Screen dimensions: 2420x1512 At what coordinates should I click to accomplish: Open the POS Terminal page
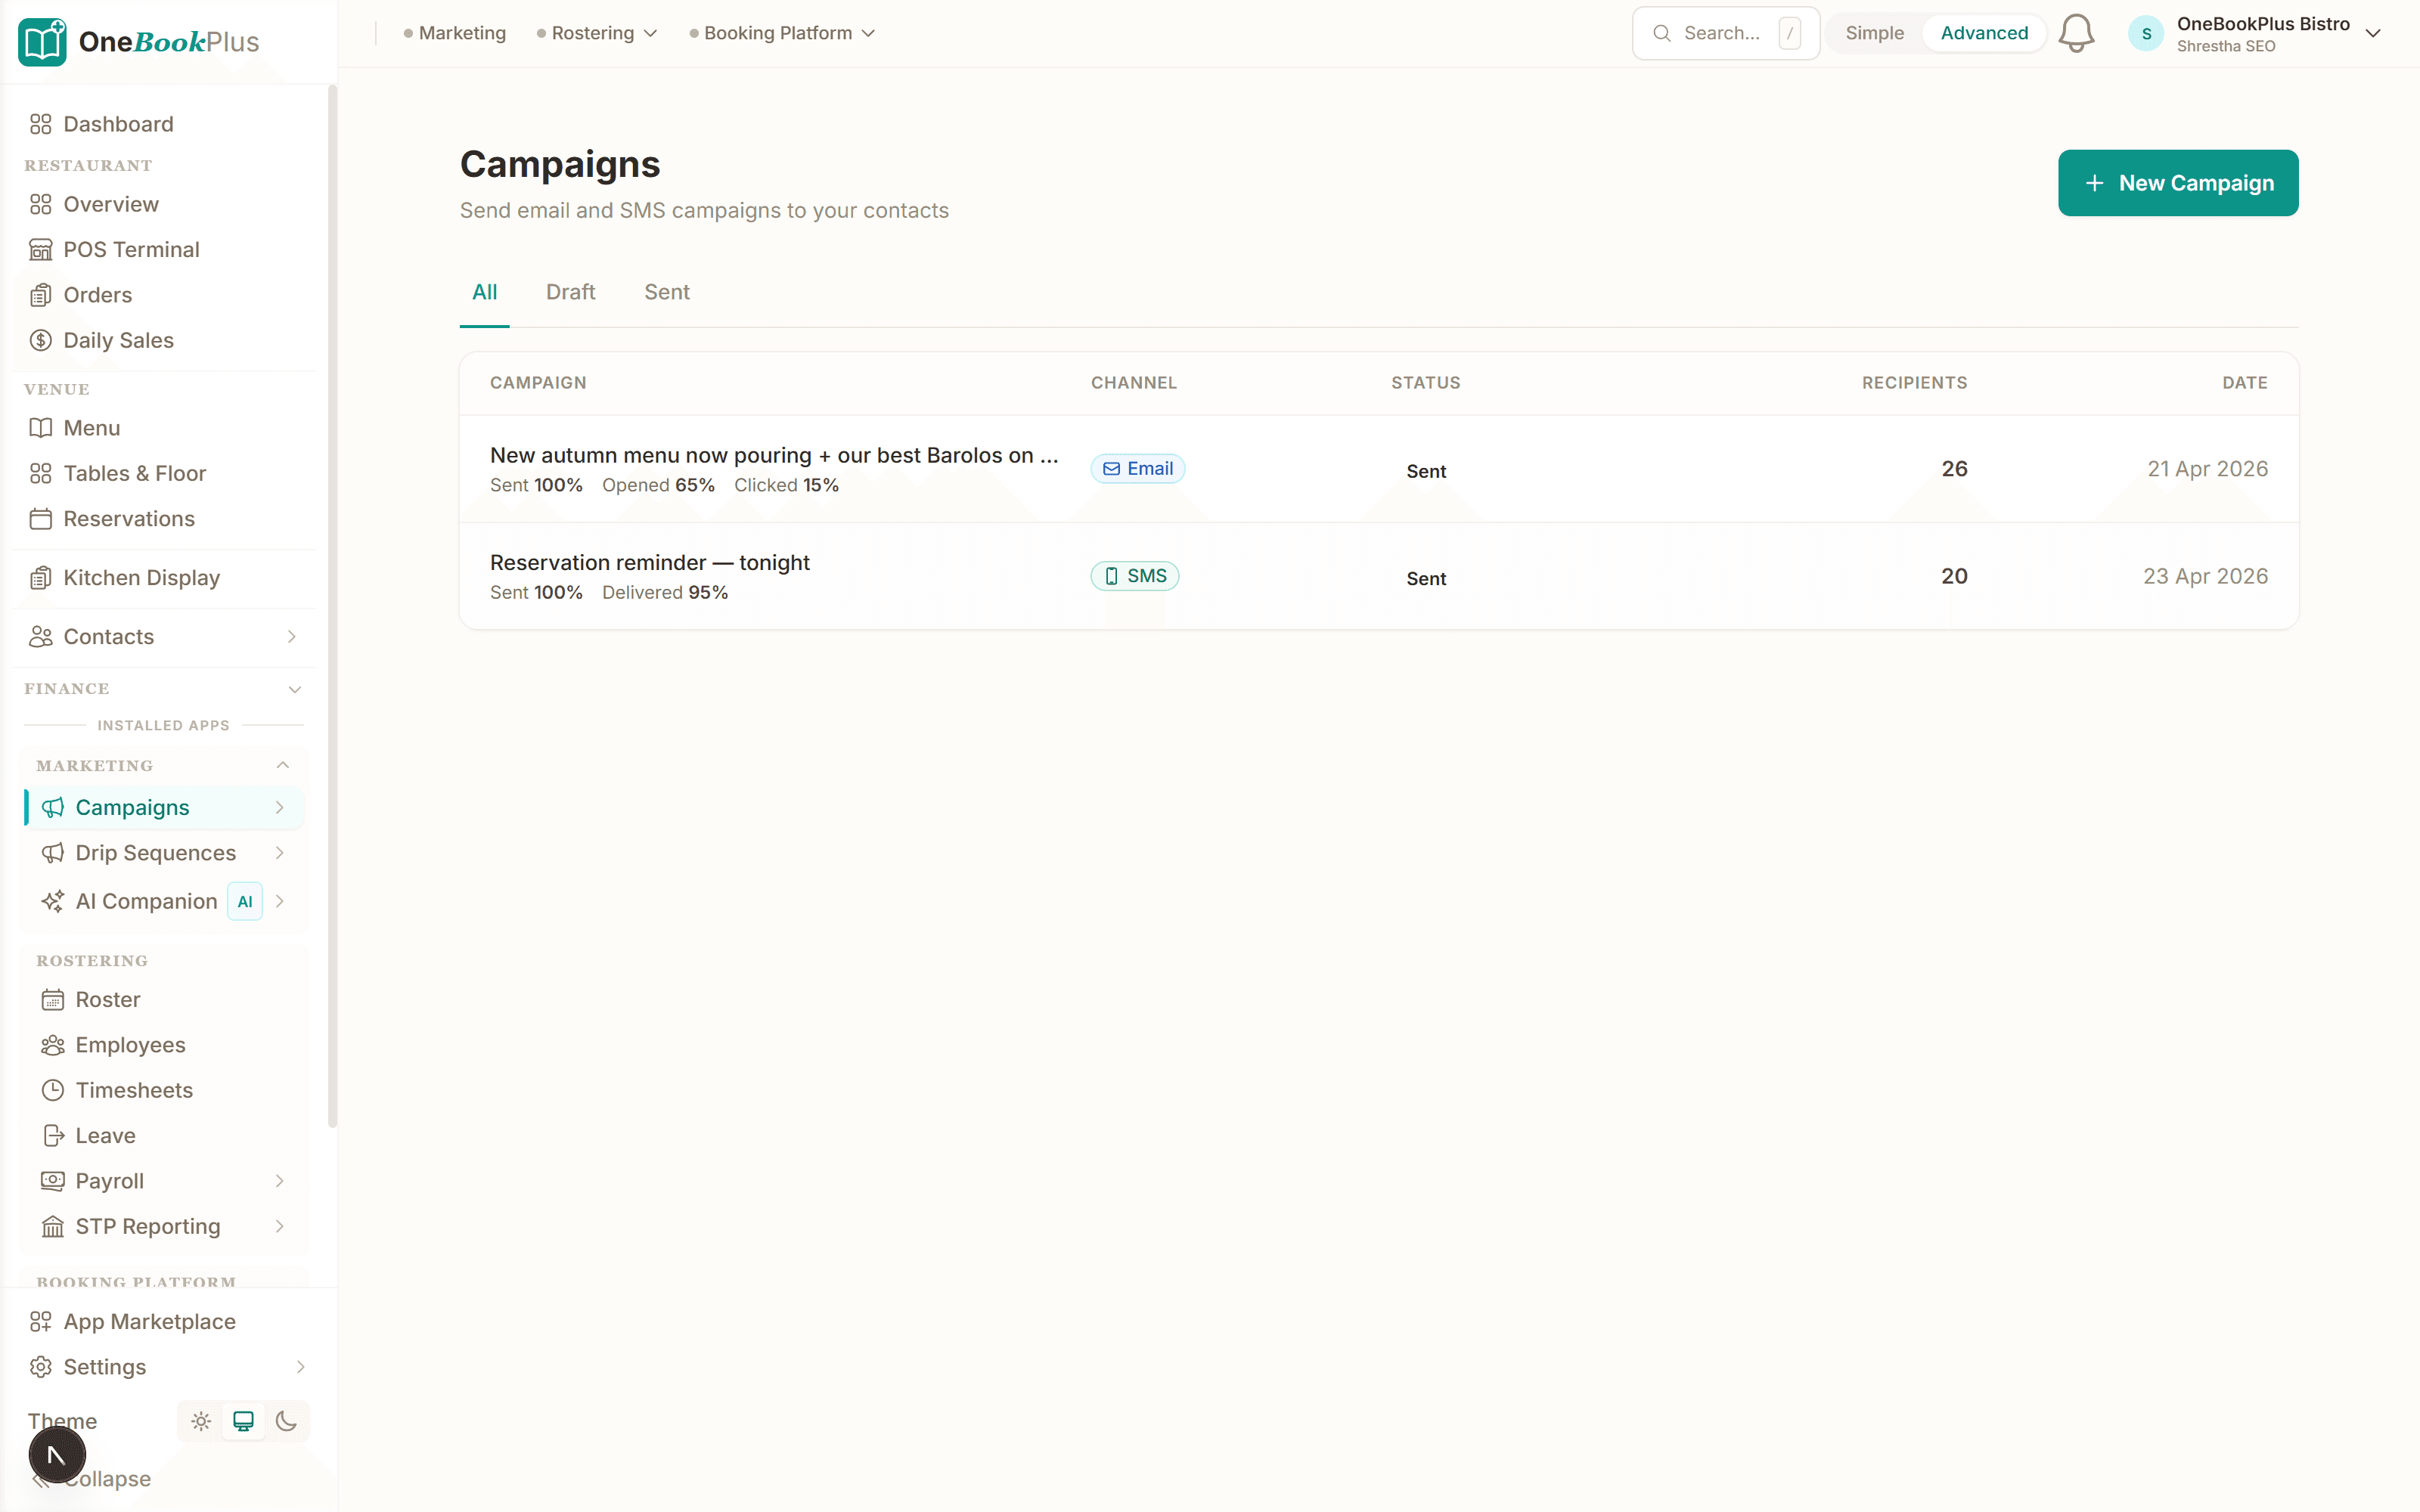[131, 249]
